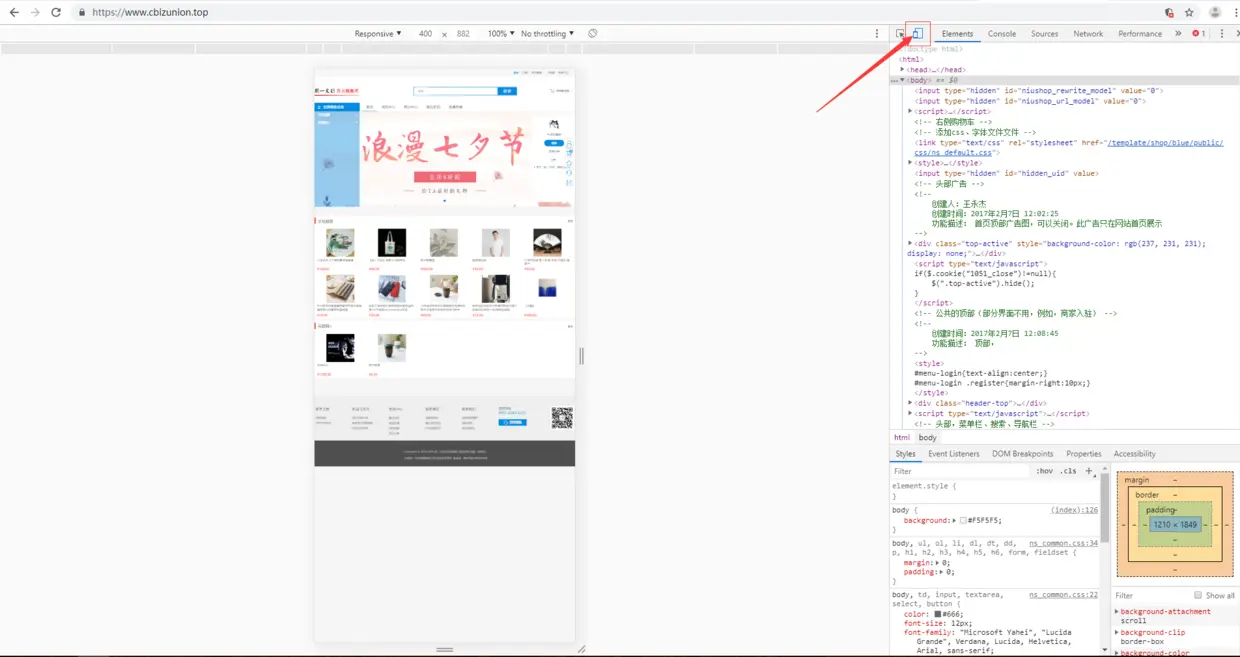Click the red extension icon near the star
1240x657 pixels.
[1169, 13]
